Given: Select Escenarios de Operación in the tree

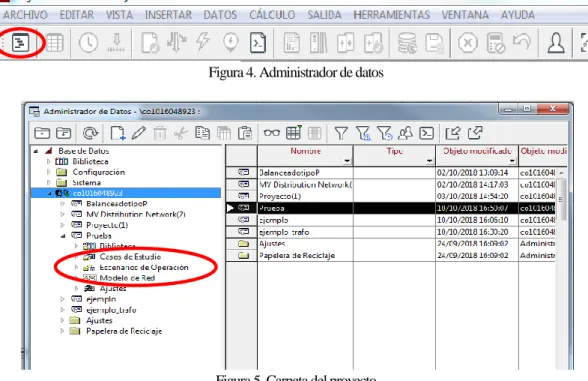Looking at the screenshot, I should 144,267.
